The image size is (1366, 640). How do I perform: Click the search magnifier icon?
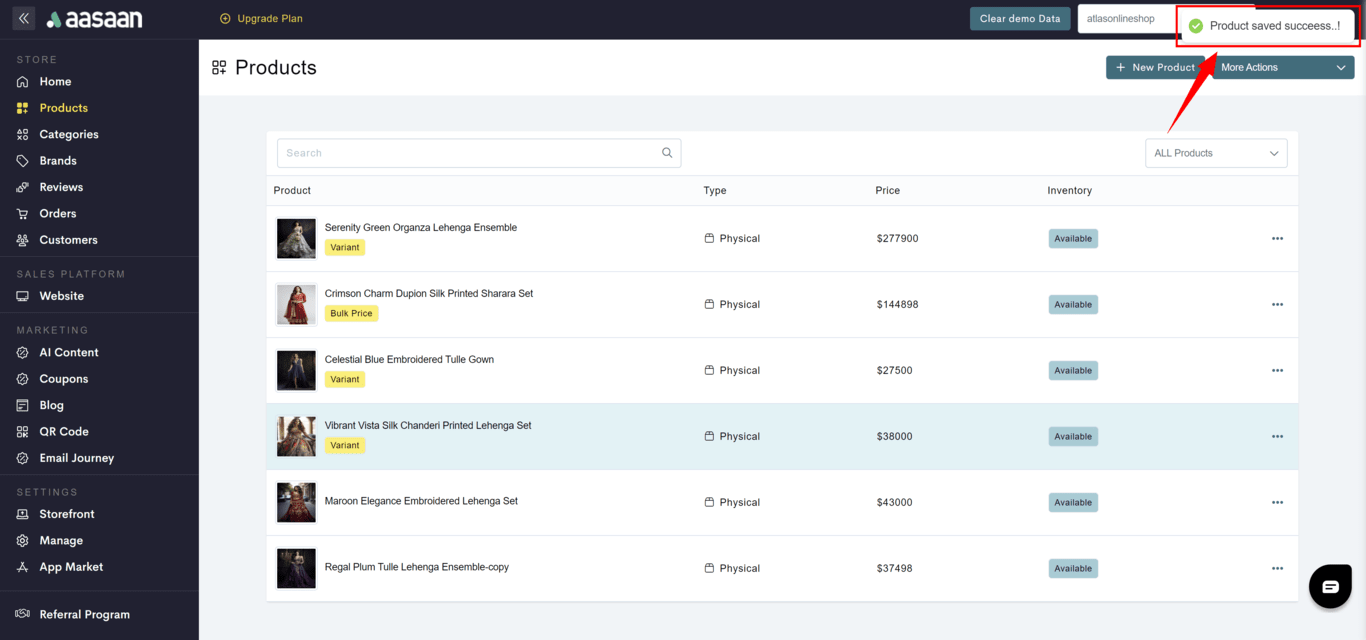pyautogui.click(x=667, y=153)
